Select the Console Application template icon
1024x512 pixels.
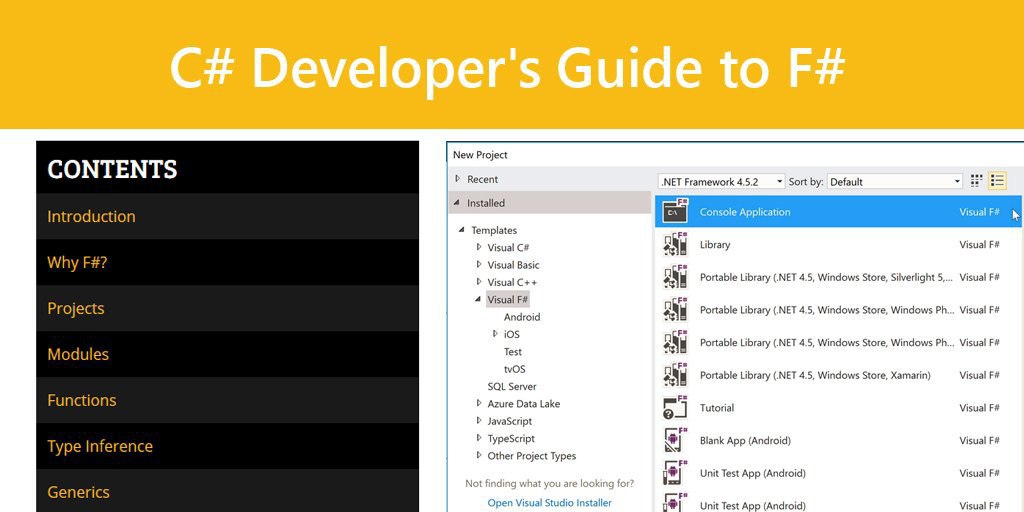[675, 212]
